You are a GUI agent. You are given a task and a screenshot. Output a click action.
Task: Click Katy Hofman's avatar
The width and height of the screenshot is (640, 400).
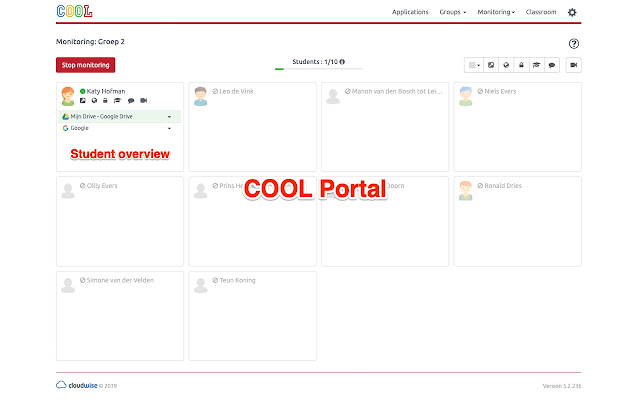pyautogui.click(x=68, y=96)
